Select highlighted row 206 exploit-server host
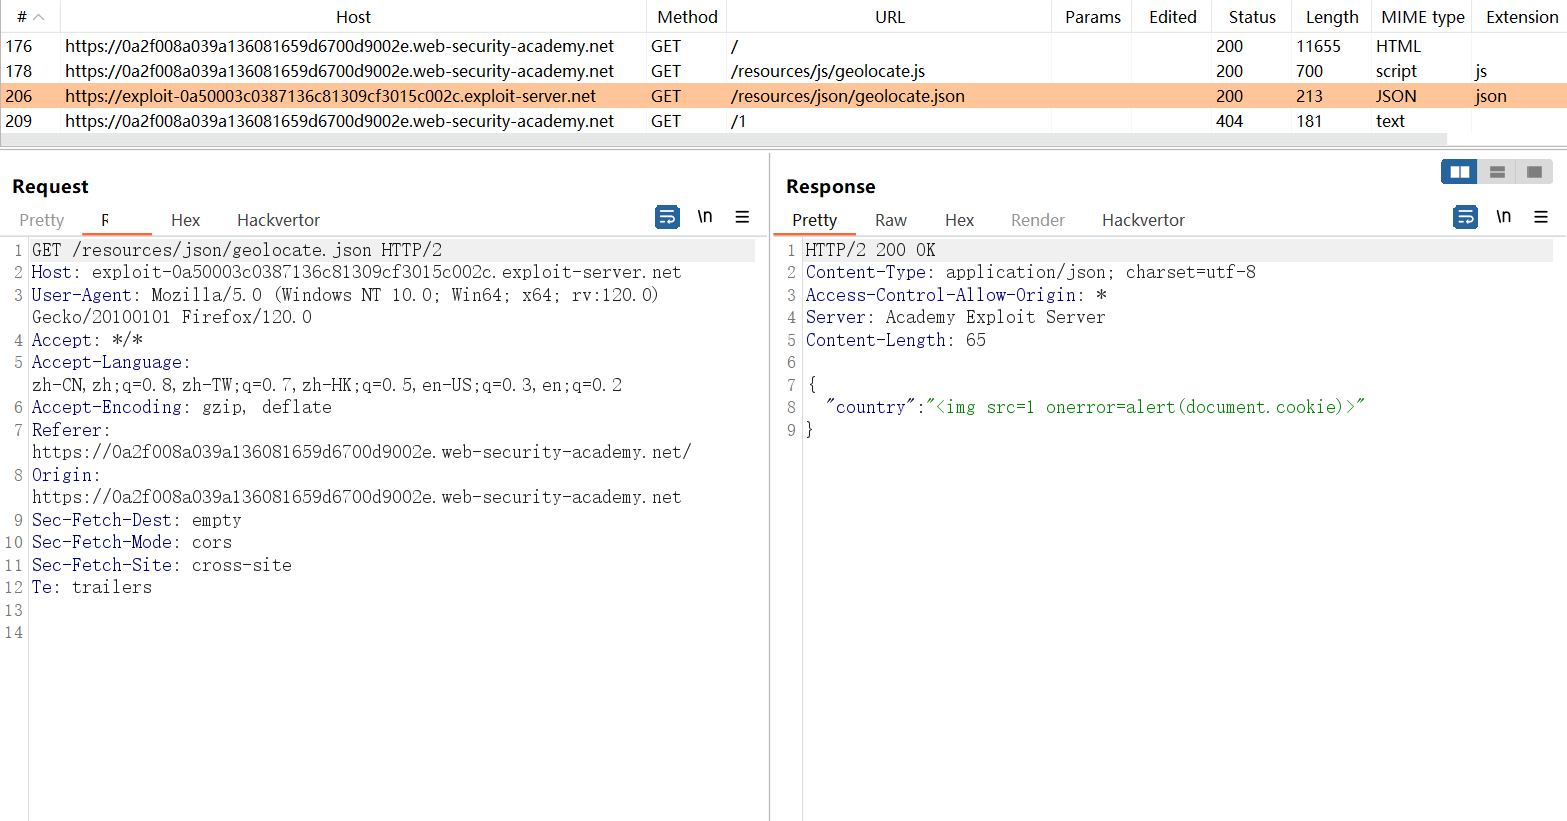 783,96
